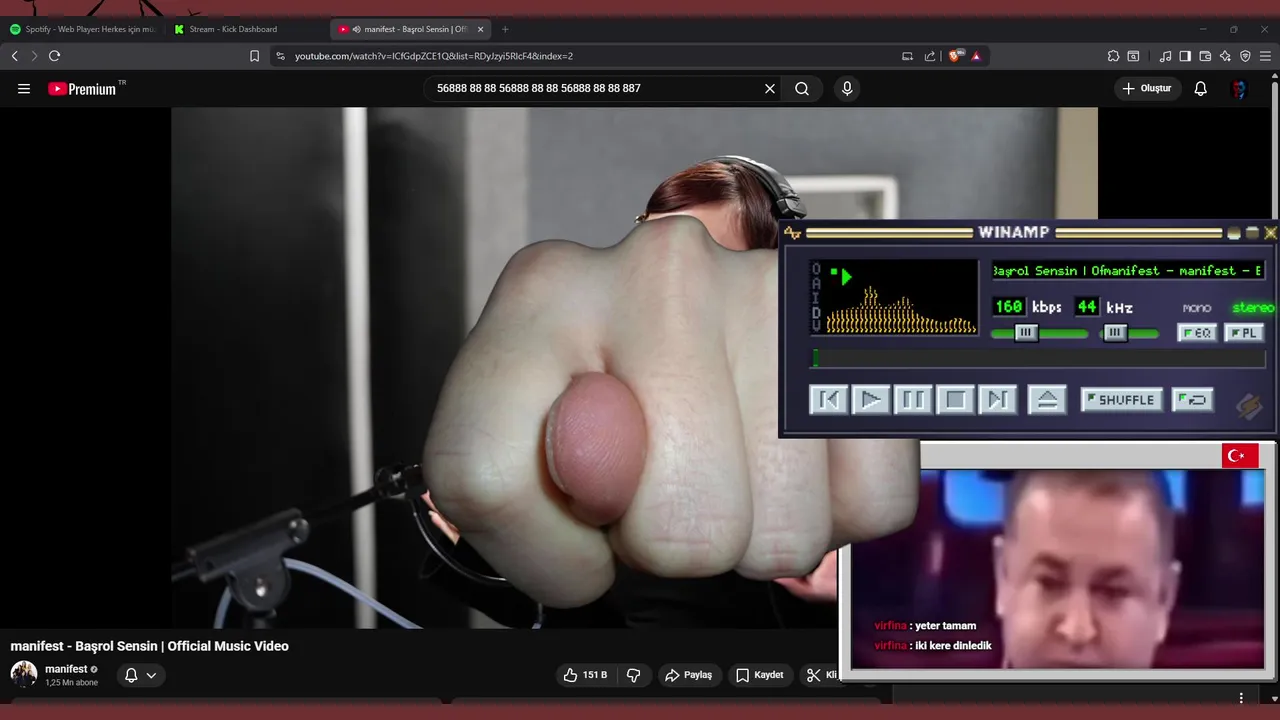Go back with the browser back arrow
This screenshot has height=720, width=1280.
(15, 56)
